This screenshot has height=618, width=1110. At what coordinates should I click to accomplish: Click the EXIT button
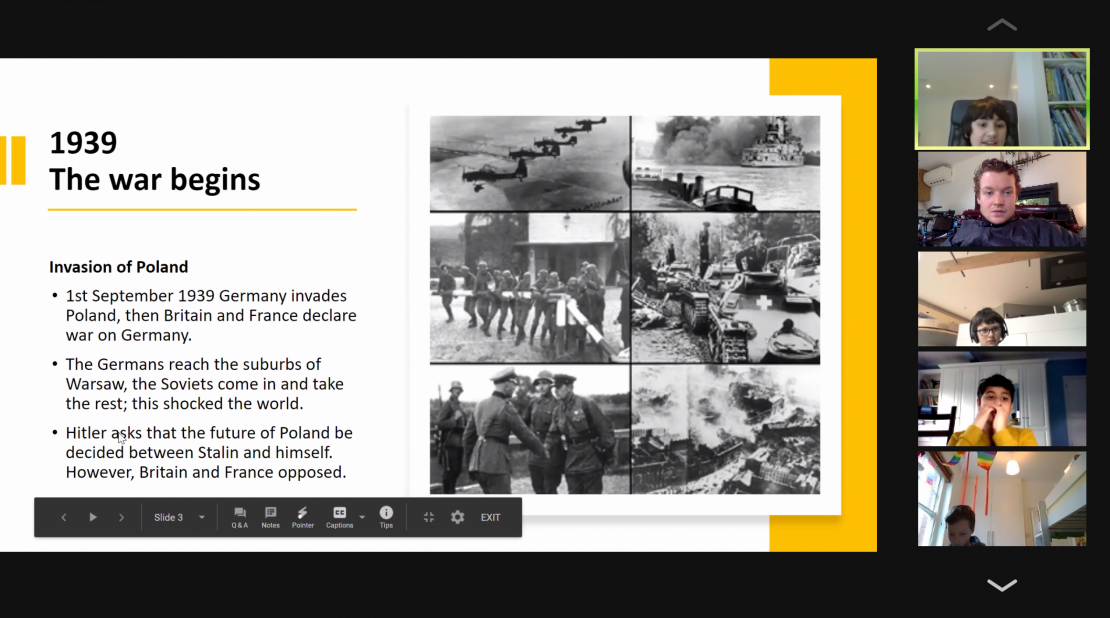pos(490,517)
